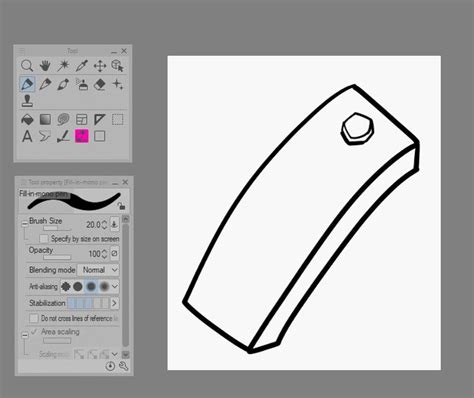Select anti-aliasing None option

pos(66,286)
